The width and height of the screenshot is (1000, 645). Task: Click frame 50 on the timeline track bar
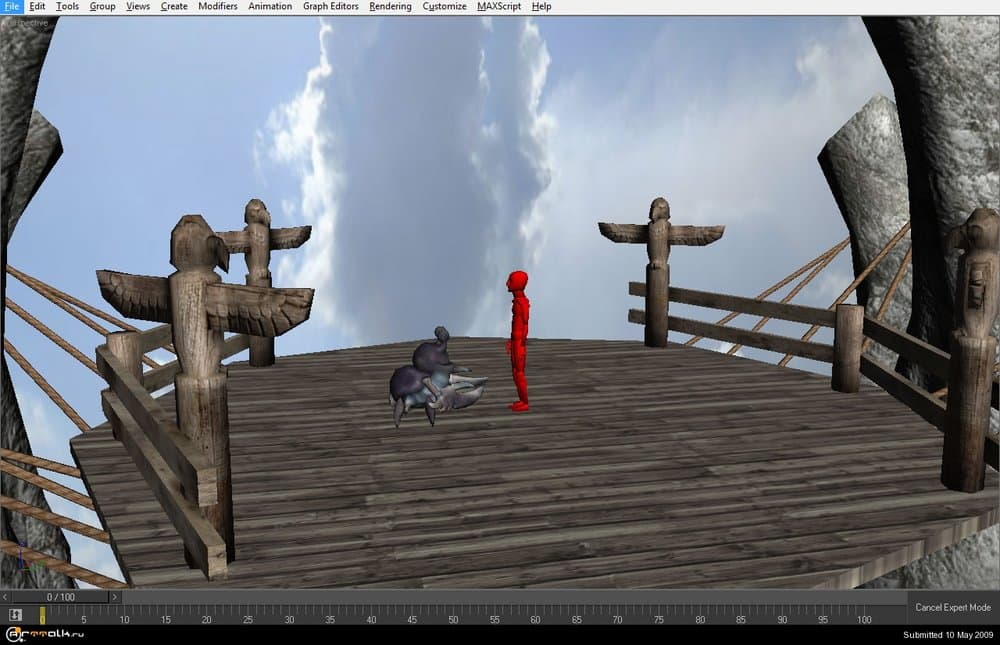(454, 610)
